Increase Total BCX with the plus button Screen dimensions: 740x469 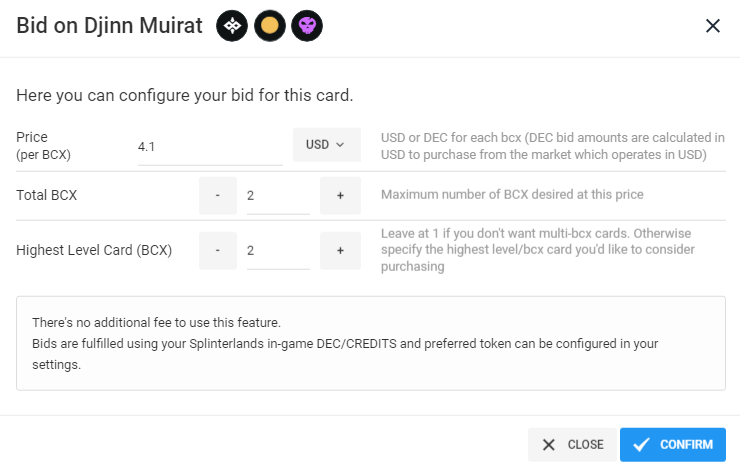click(340, 195)
